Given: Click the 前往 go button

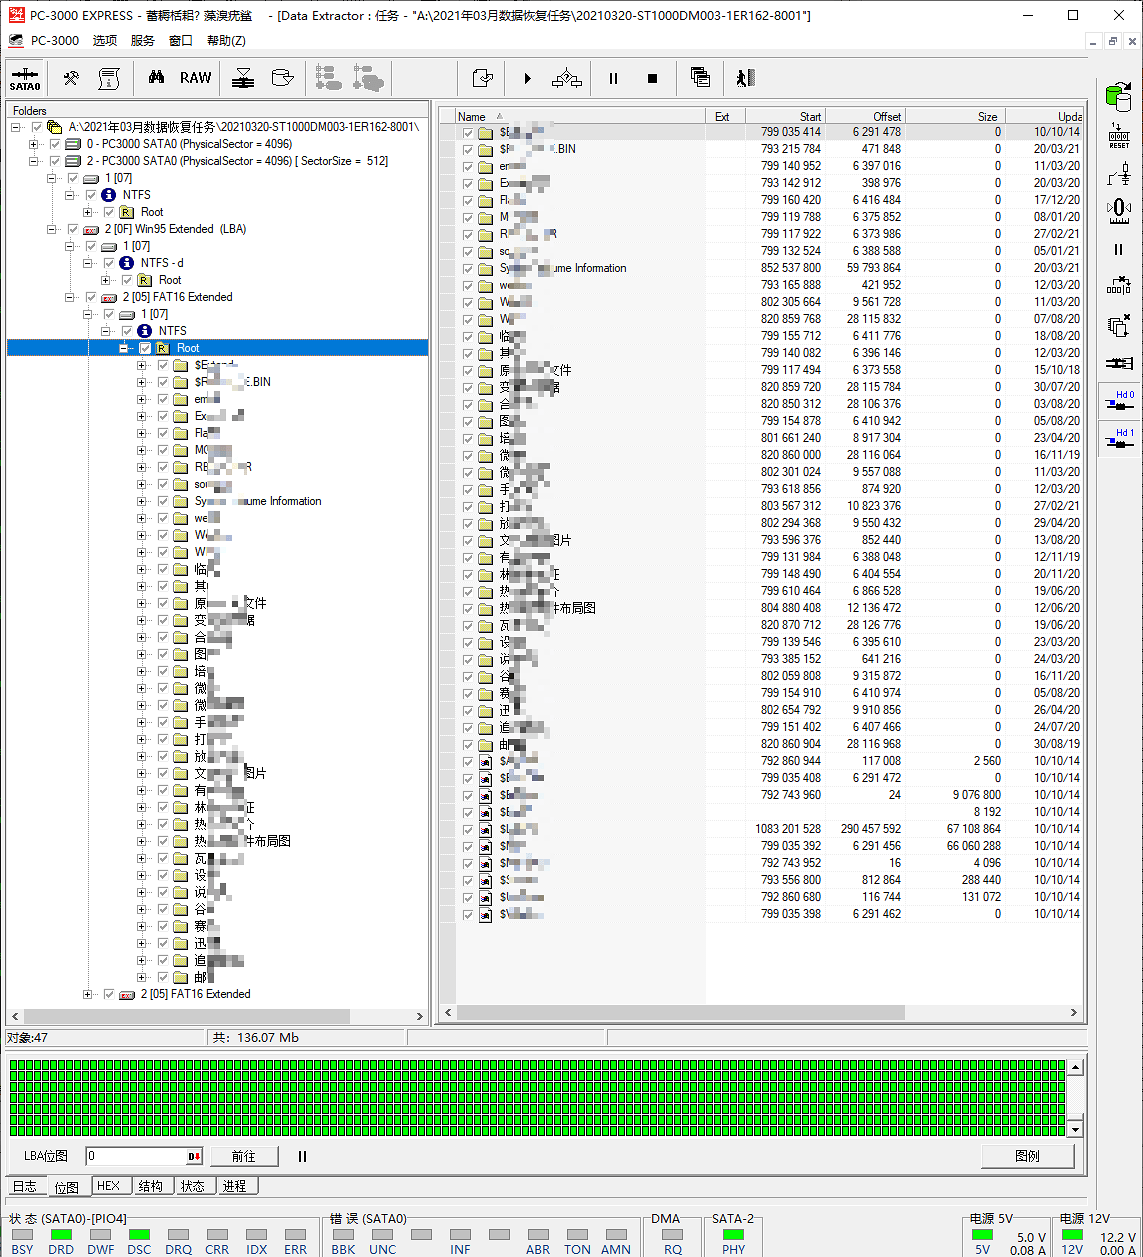Looking at the screenshot, I should click(243, 1156).
